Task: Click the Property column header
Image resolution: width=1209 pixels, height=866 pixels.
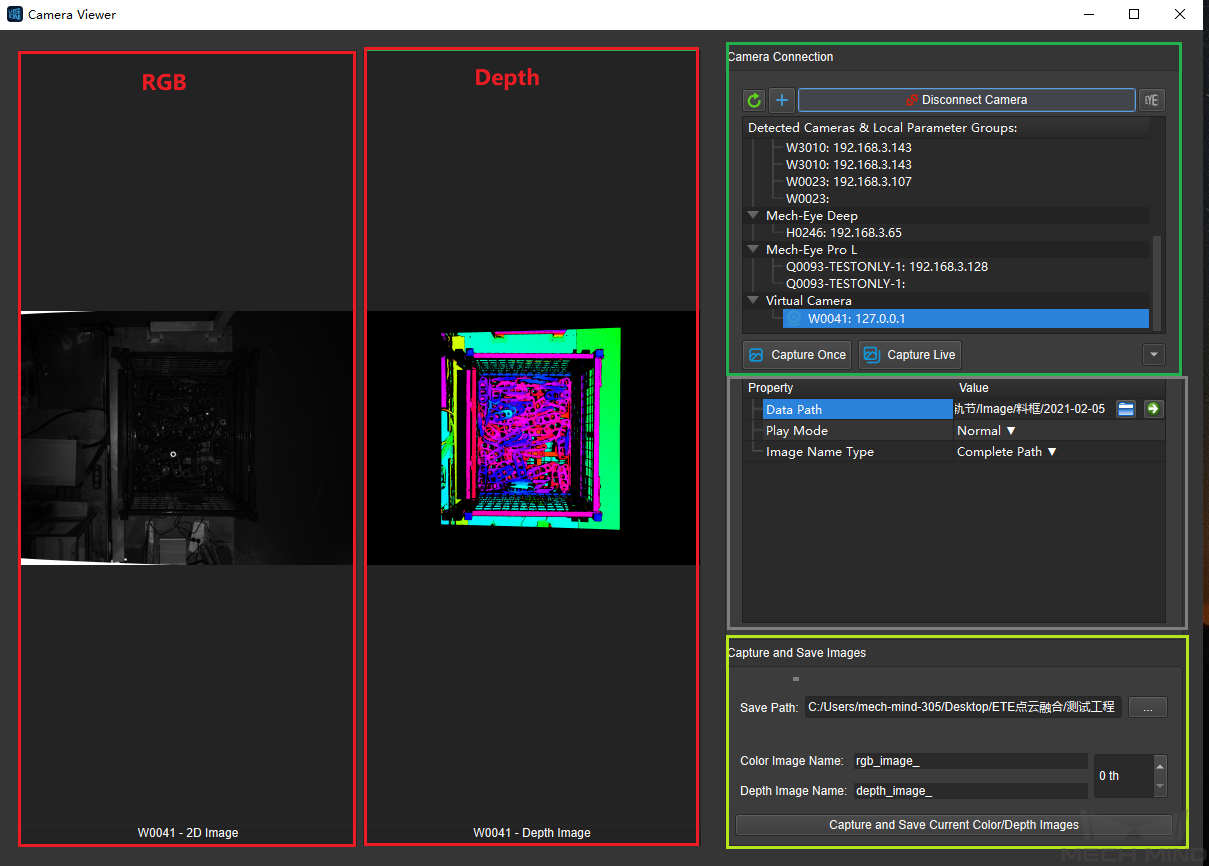Action: pyautogui.click(x=771, y=388)
